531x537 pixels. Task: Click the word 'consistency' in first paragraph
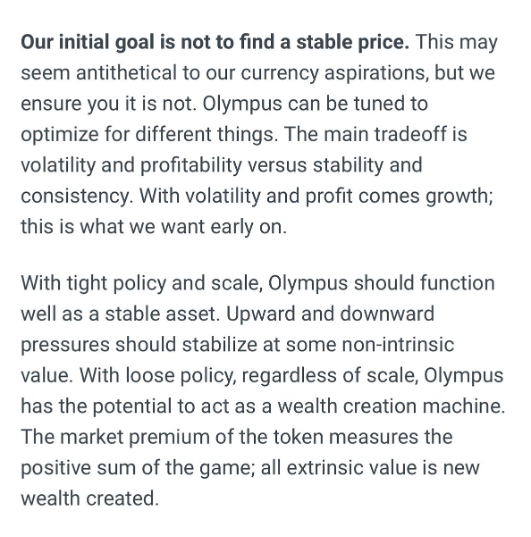[x=77, y=196]
